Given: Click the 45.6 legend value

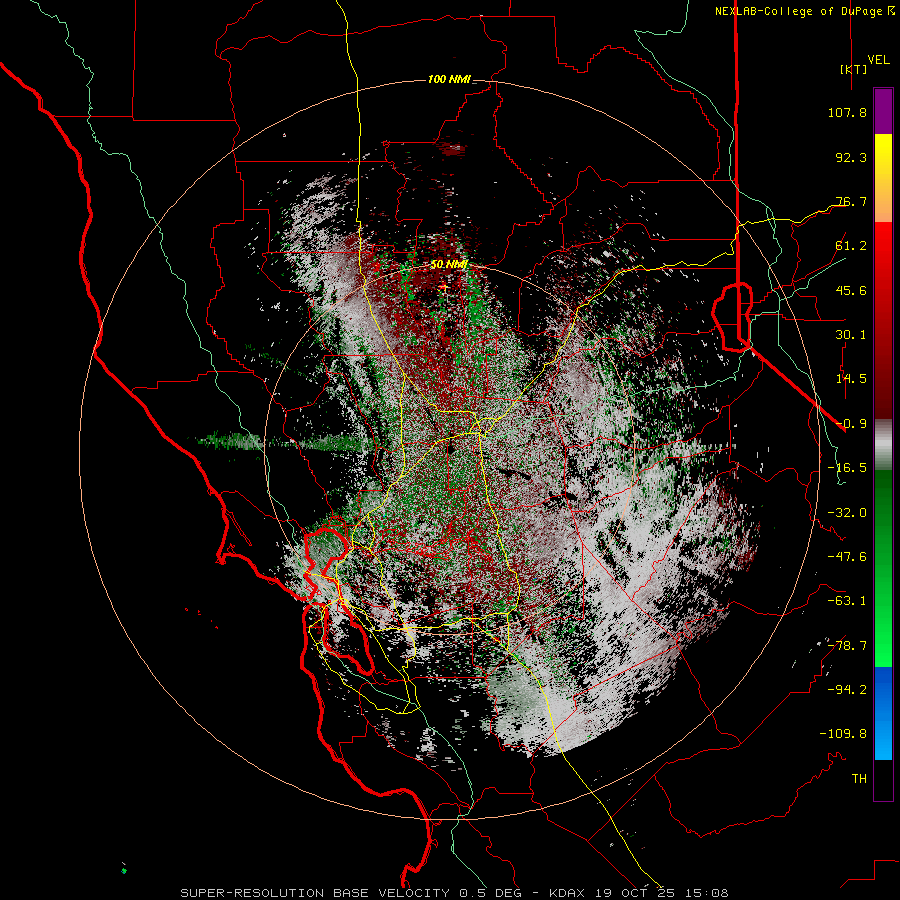Looking at the screenshot, I should pos(851,290).
